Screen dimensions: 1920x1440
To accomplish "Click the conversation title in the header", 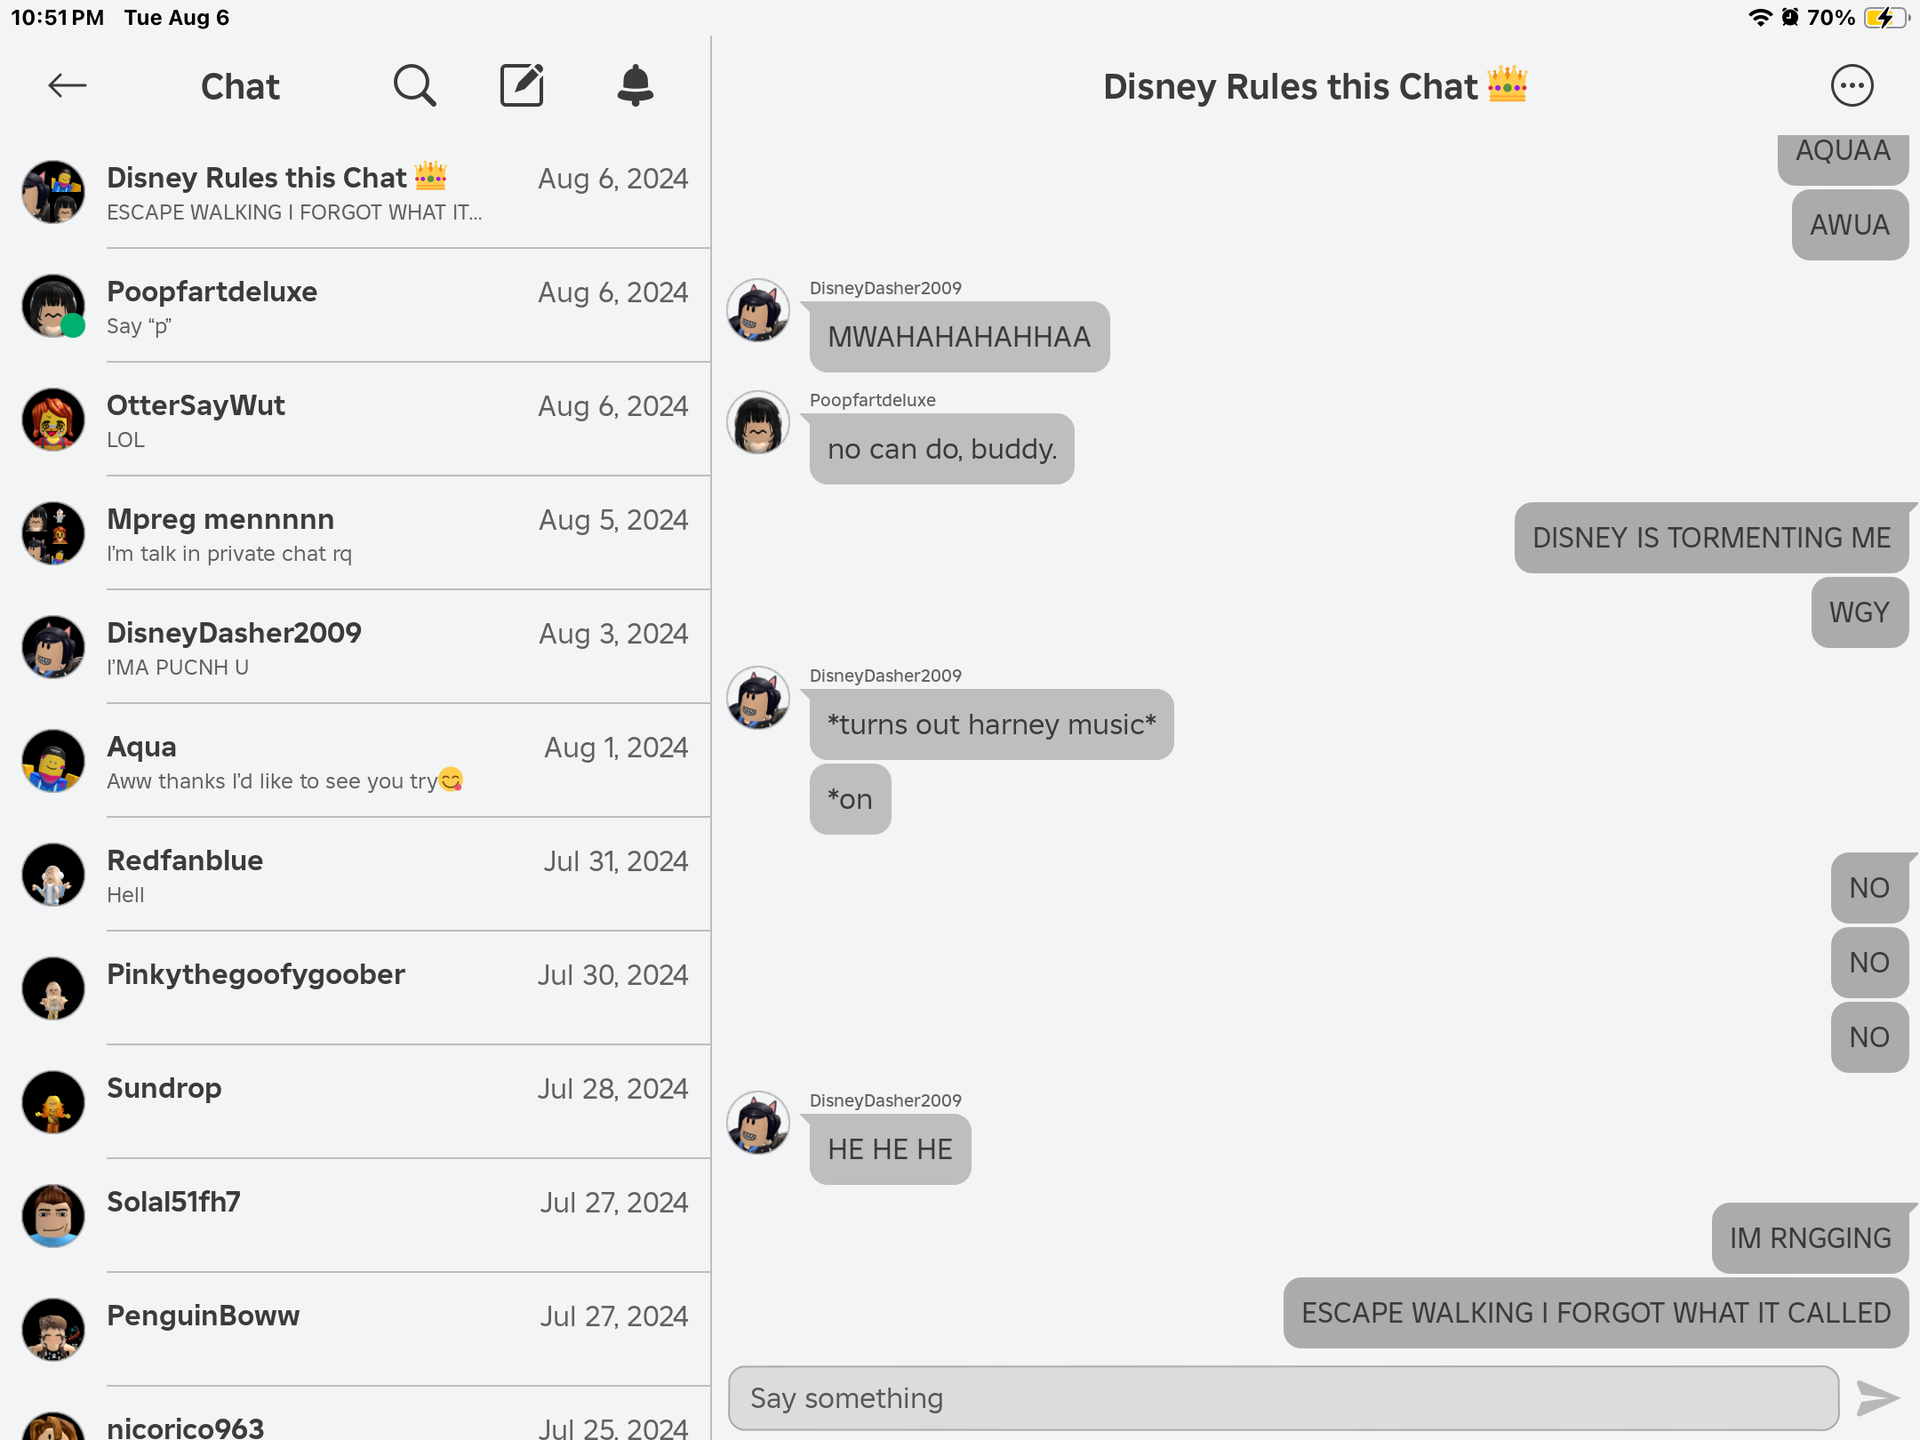I will [1315, 87].
